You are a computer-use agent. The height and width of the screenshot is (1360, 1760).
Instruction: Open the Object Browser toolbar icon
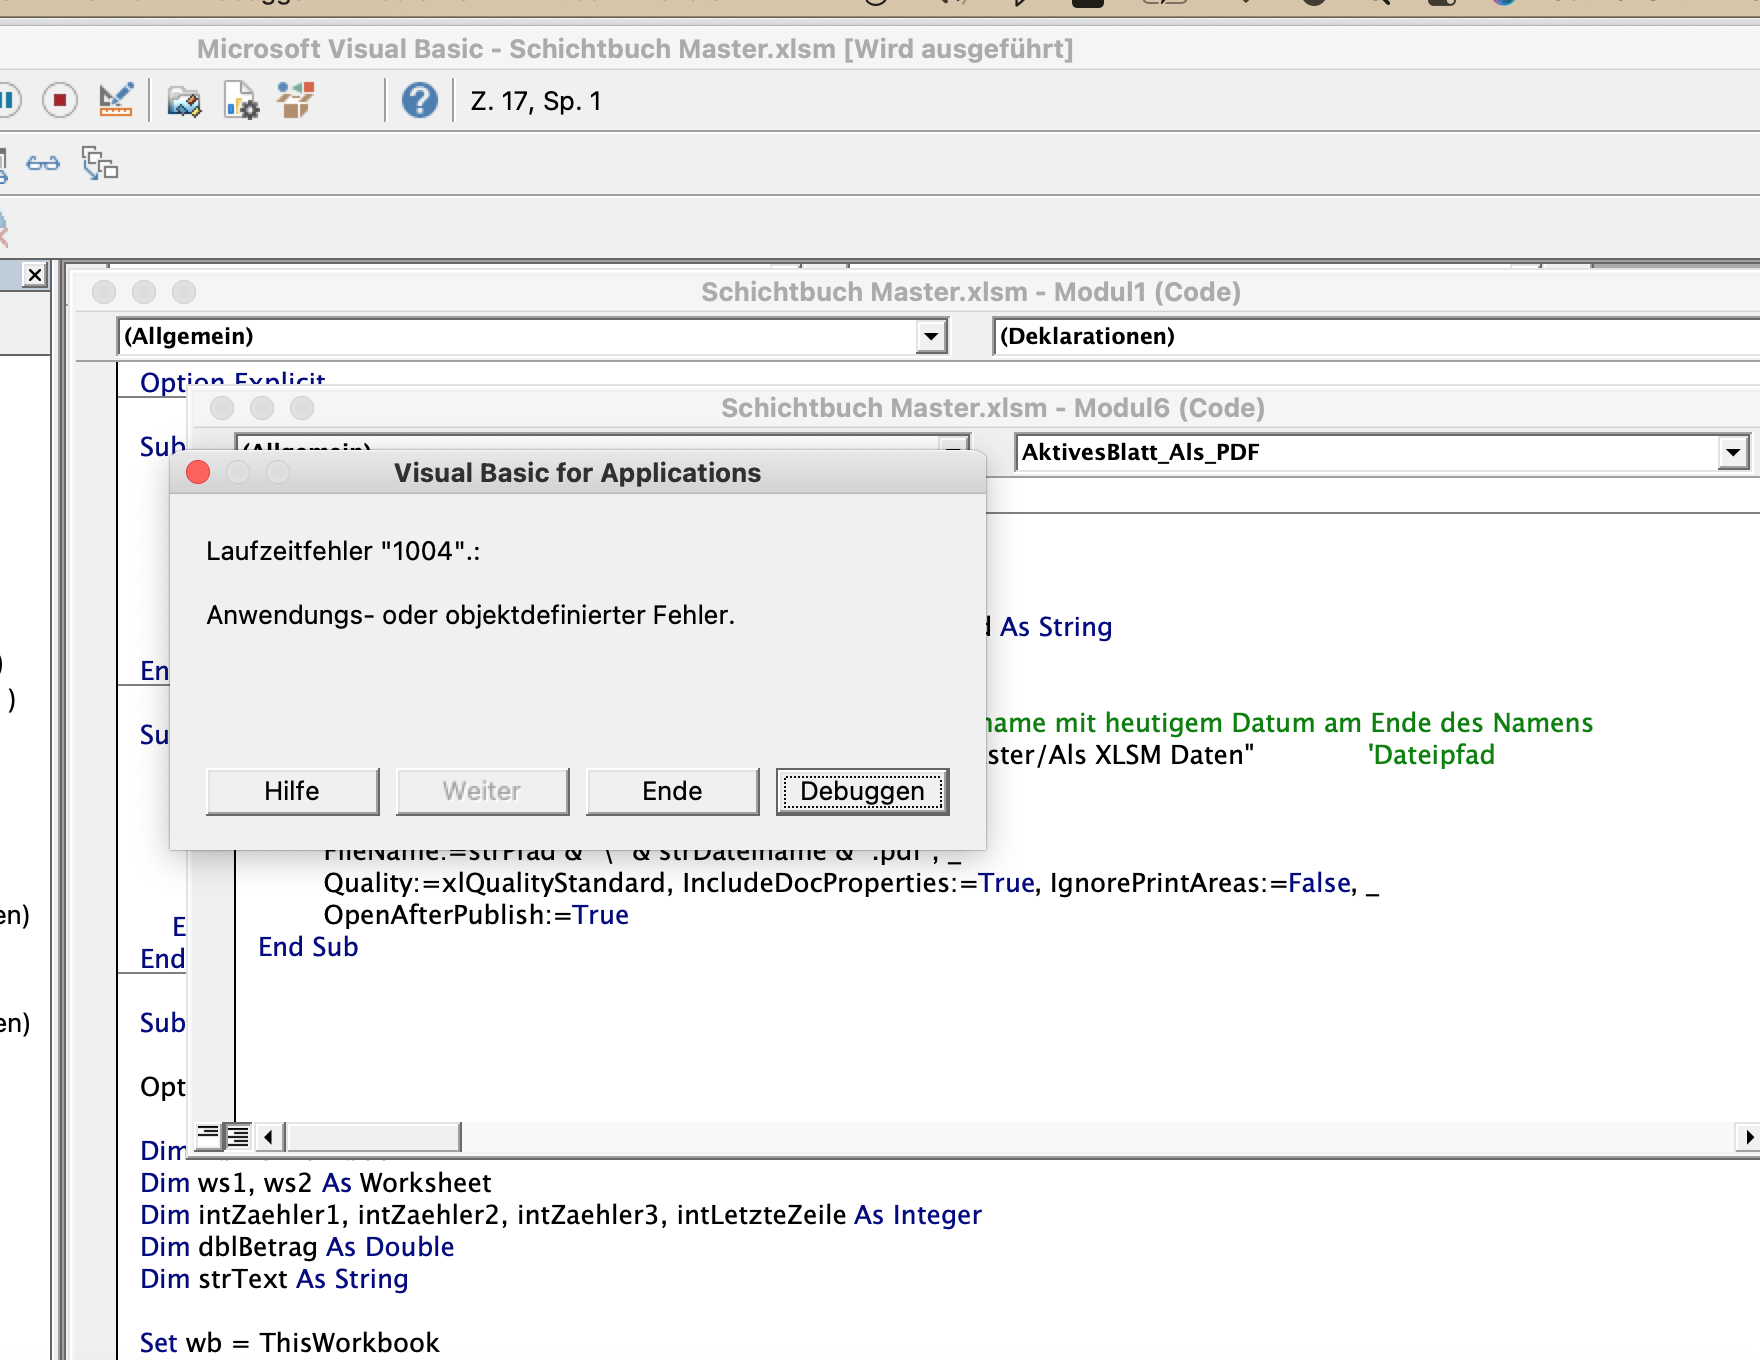click(296, 101)
